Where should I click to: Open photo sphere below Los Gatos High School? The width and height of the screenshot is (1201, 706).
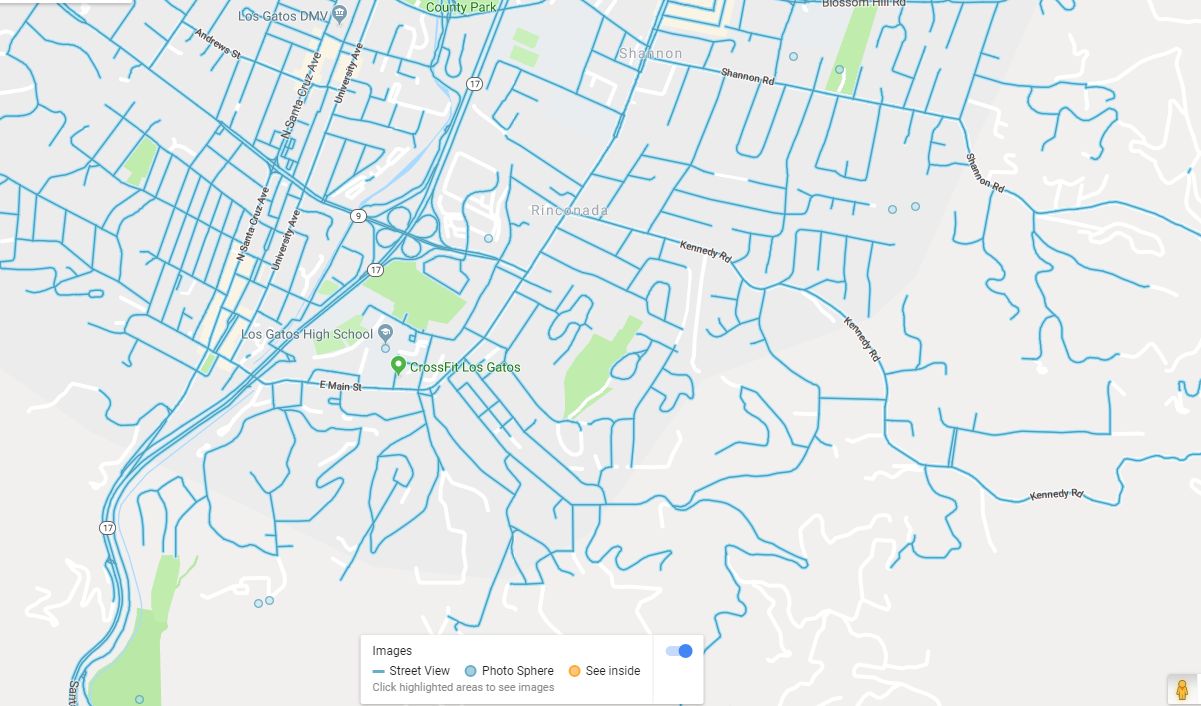point(385,349)
